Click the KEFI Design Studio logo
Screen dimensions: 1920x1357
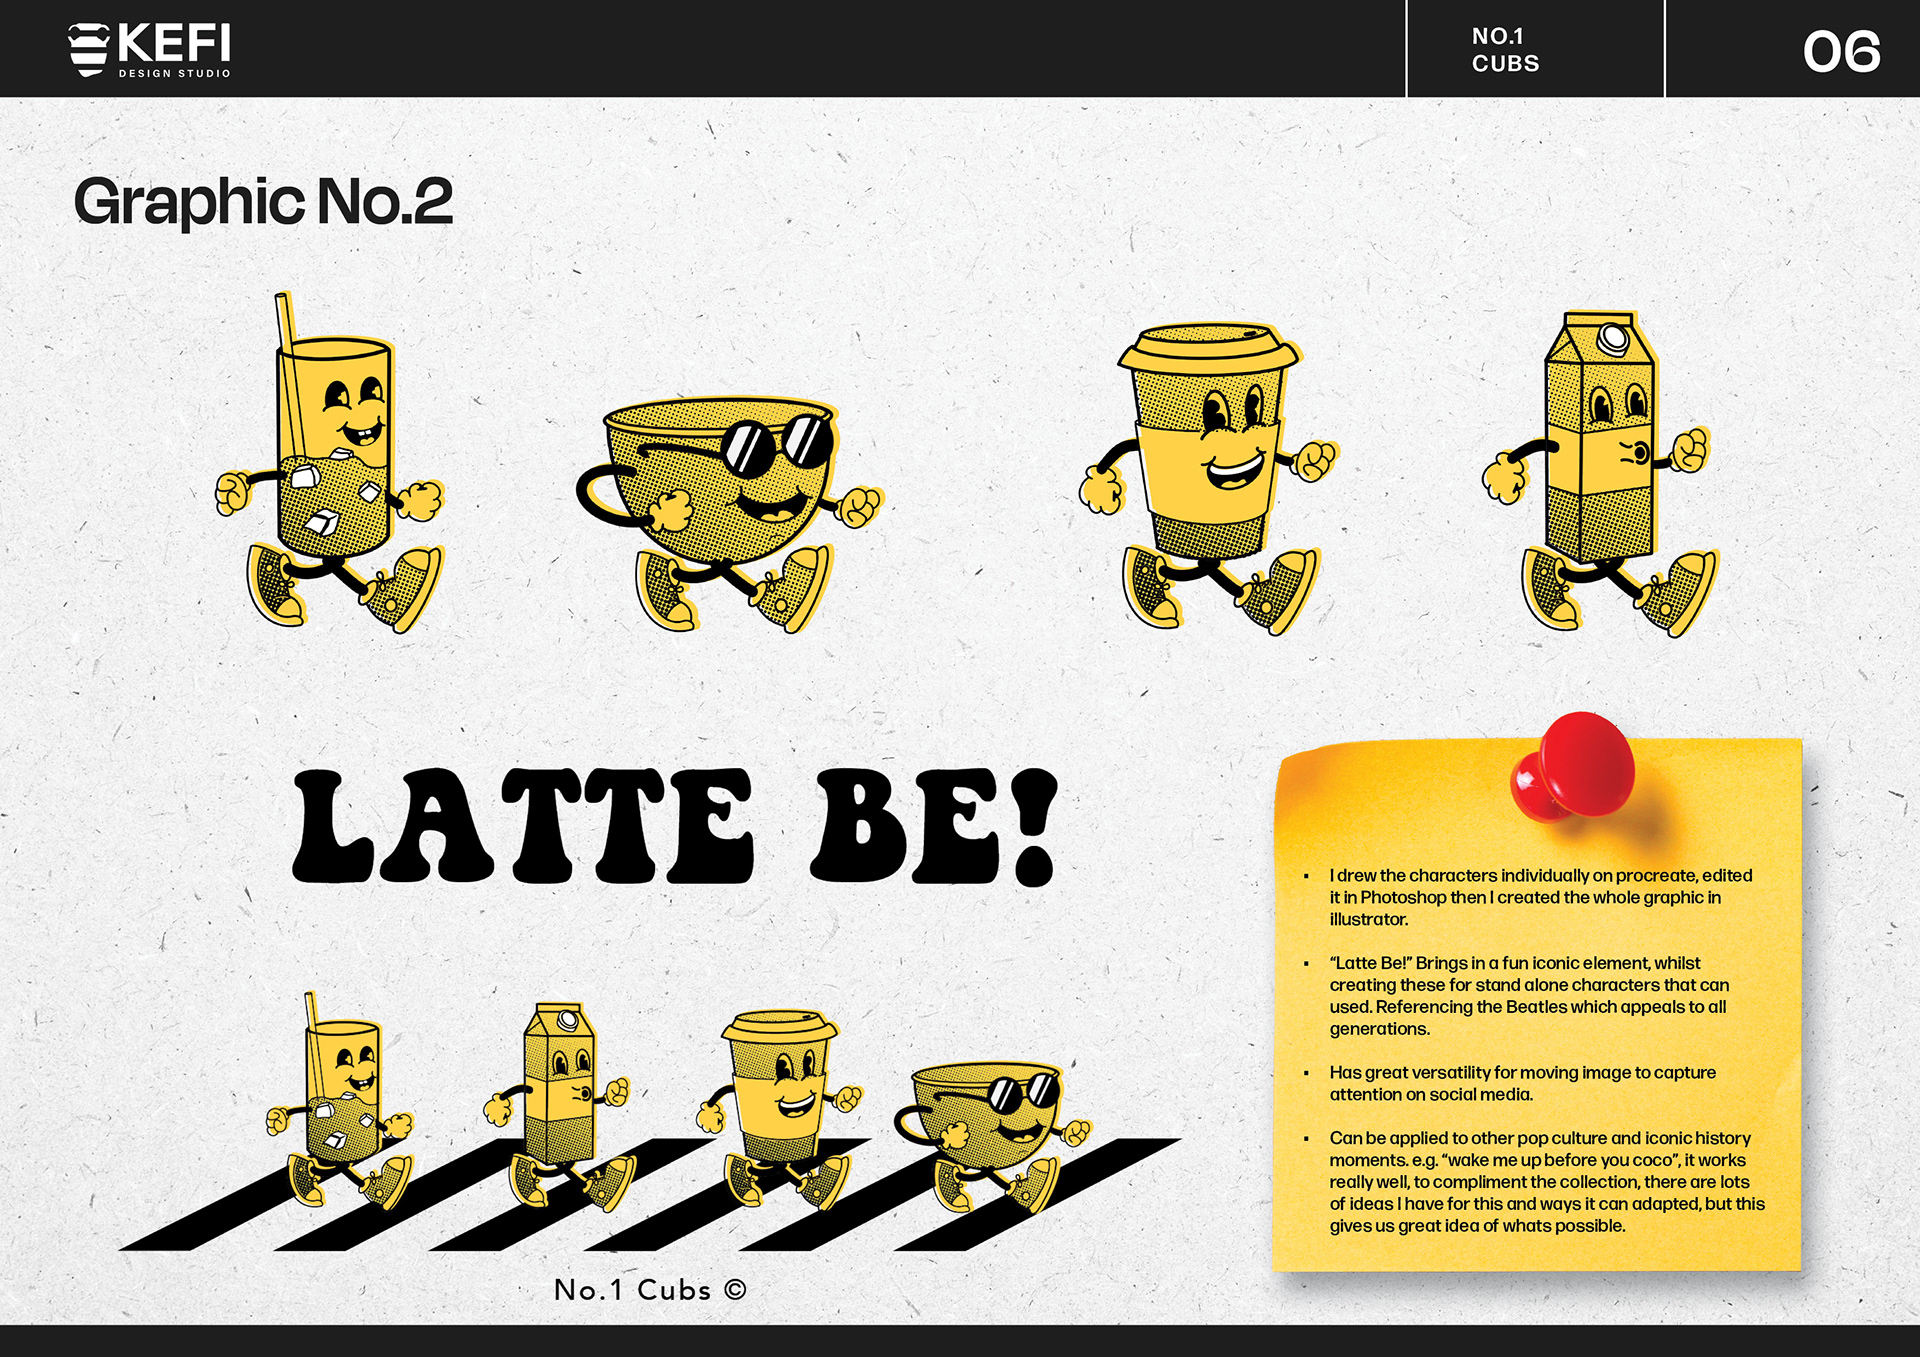click(x=150, y=49)
